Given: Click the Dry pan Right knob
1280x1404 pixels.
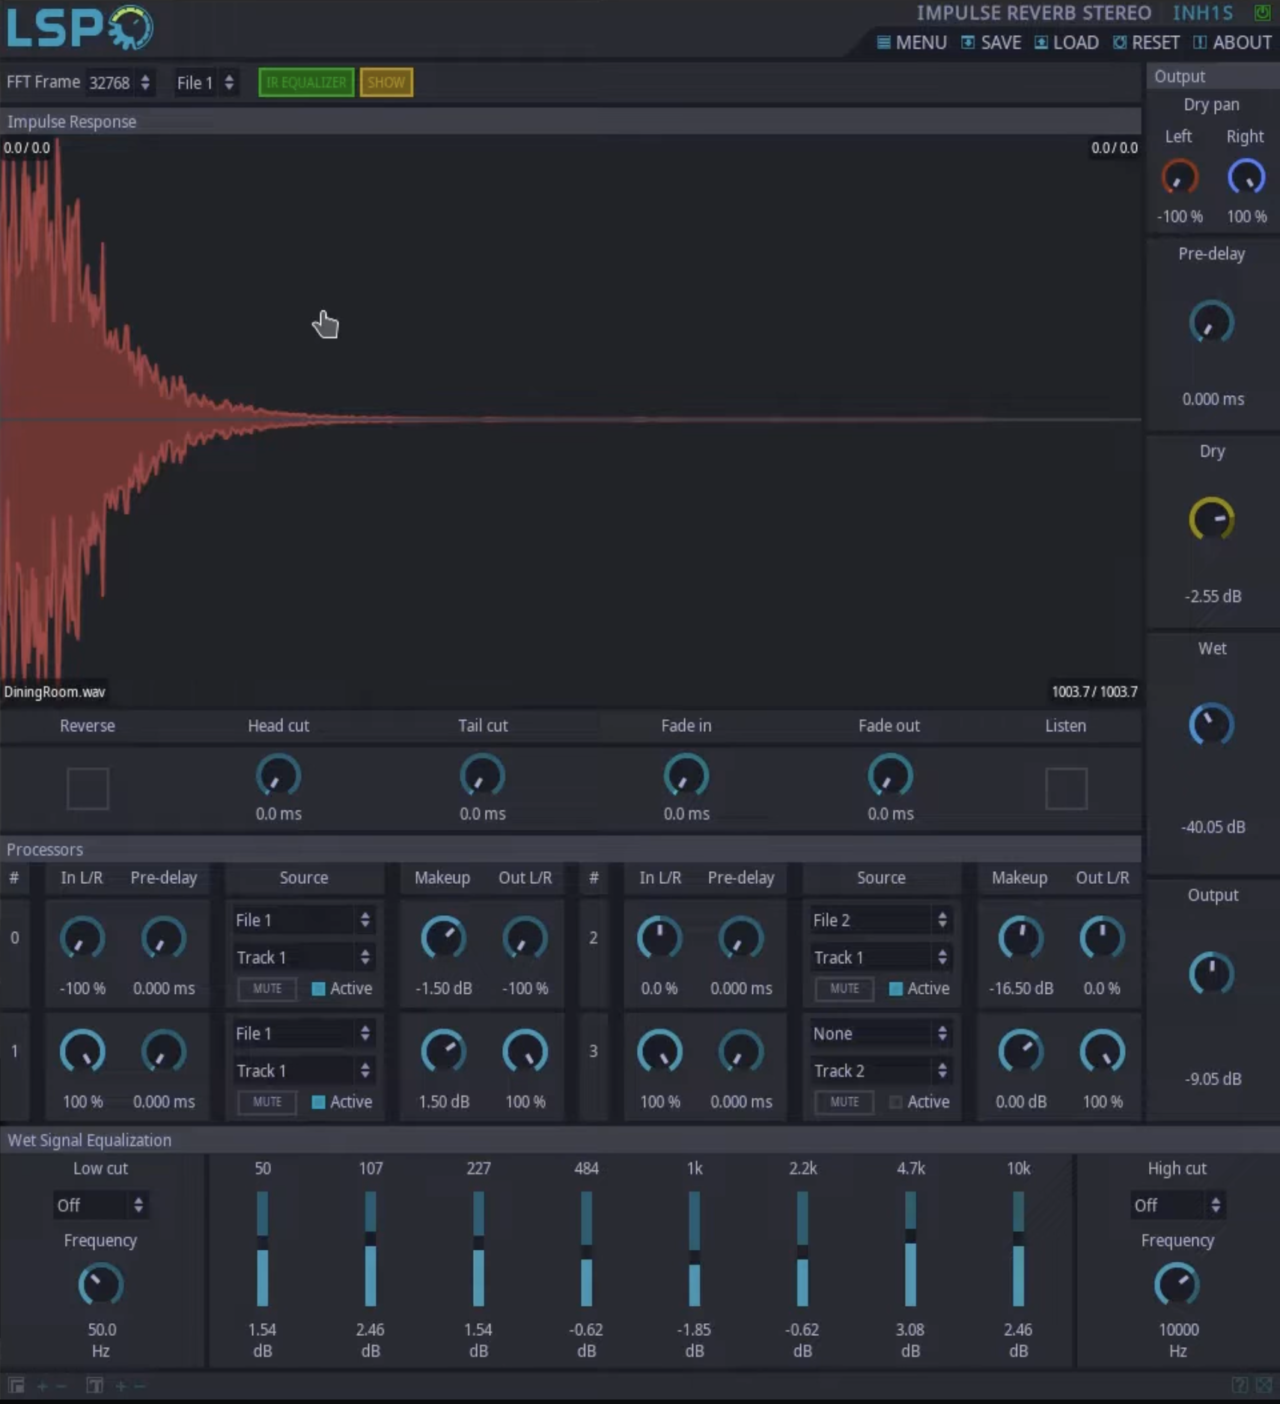Looking at the screenshot, I should (x=1246, y=177).
